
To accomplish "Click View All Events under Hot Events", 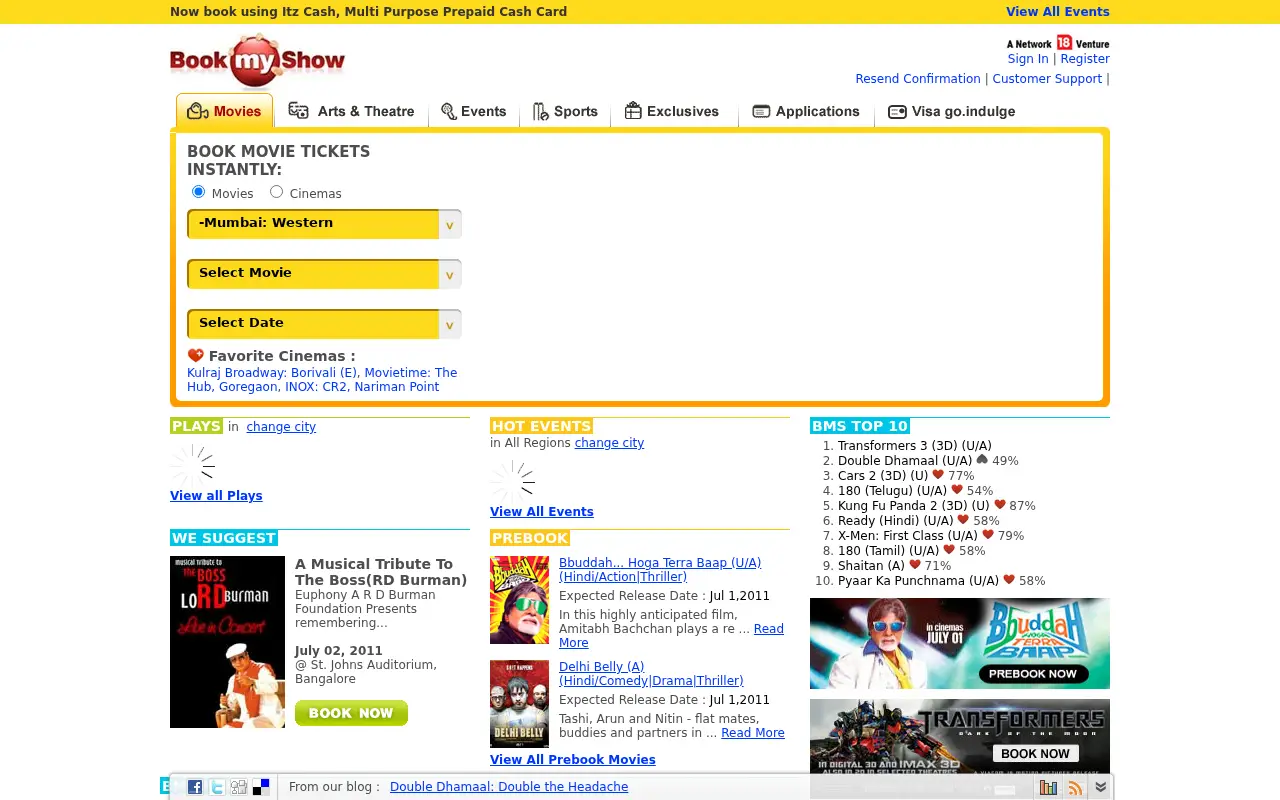I will click(x=542, y=512).
